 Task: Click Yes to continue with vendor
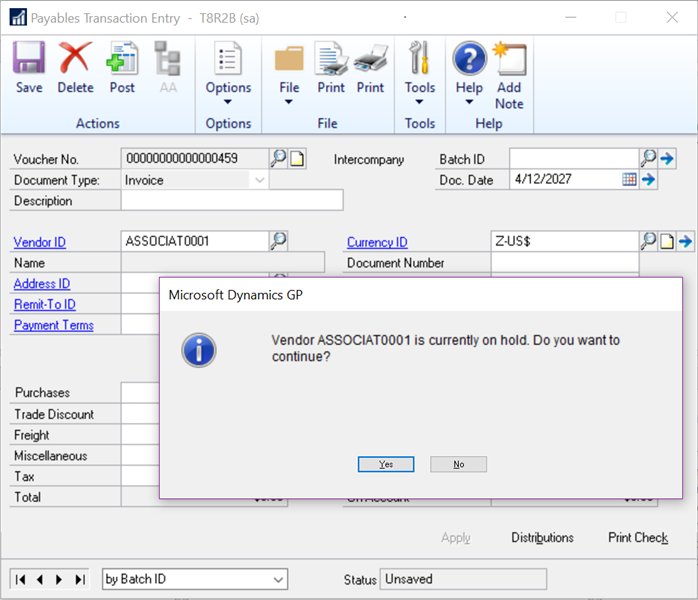click(x=386, y=464)
